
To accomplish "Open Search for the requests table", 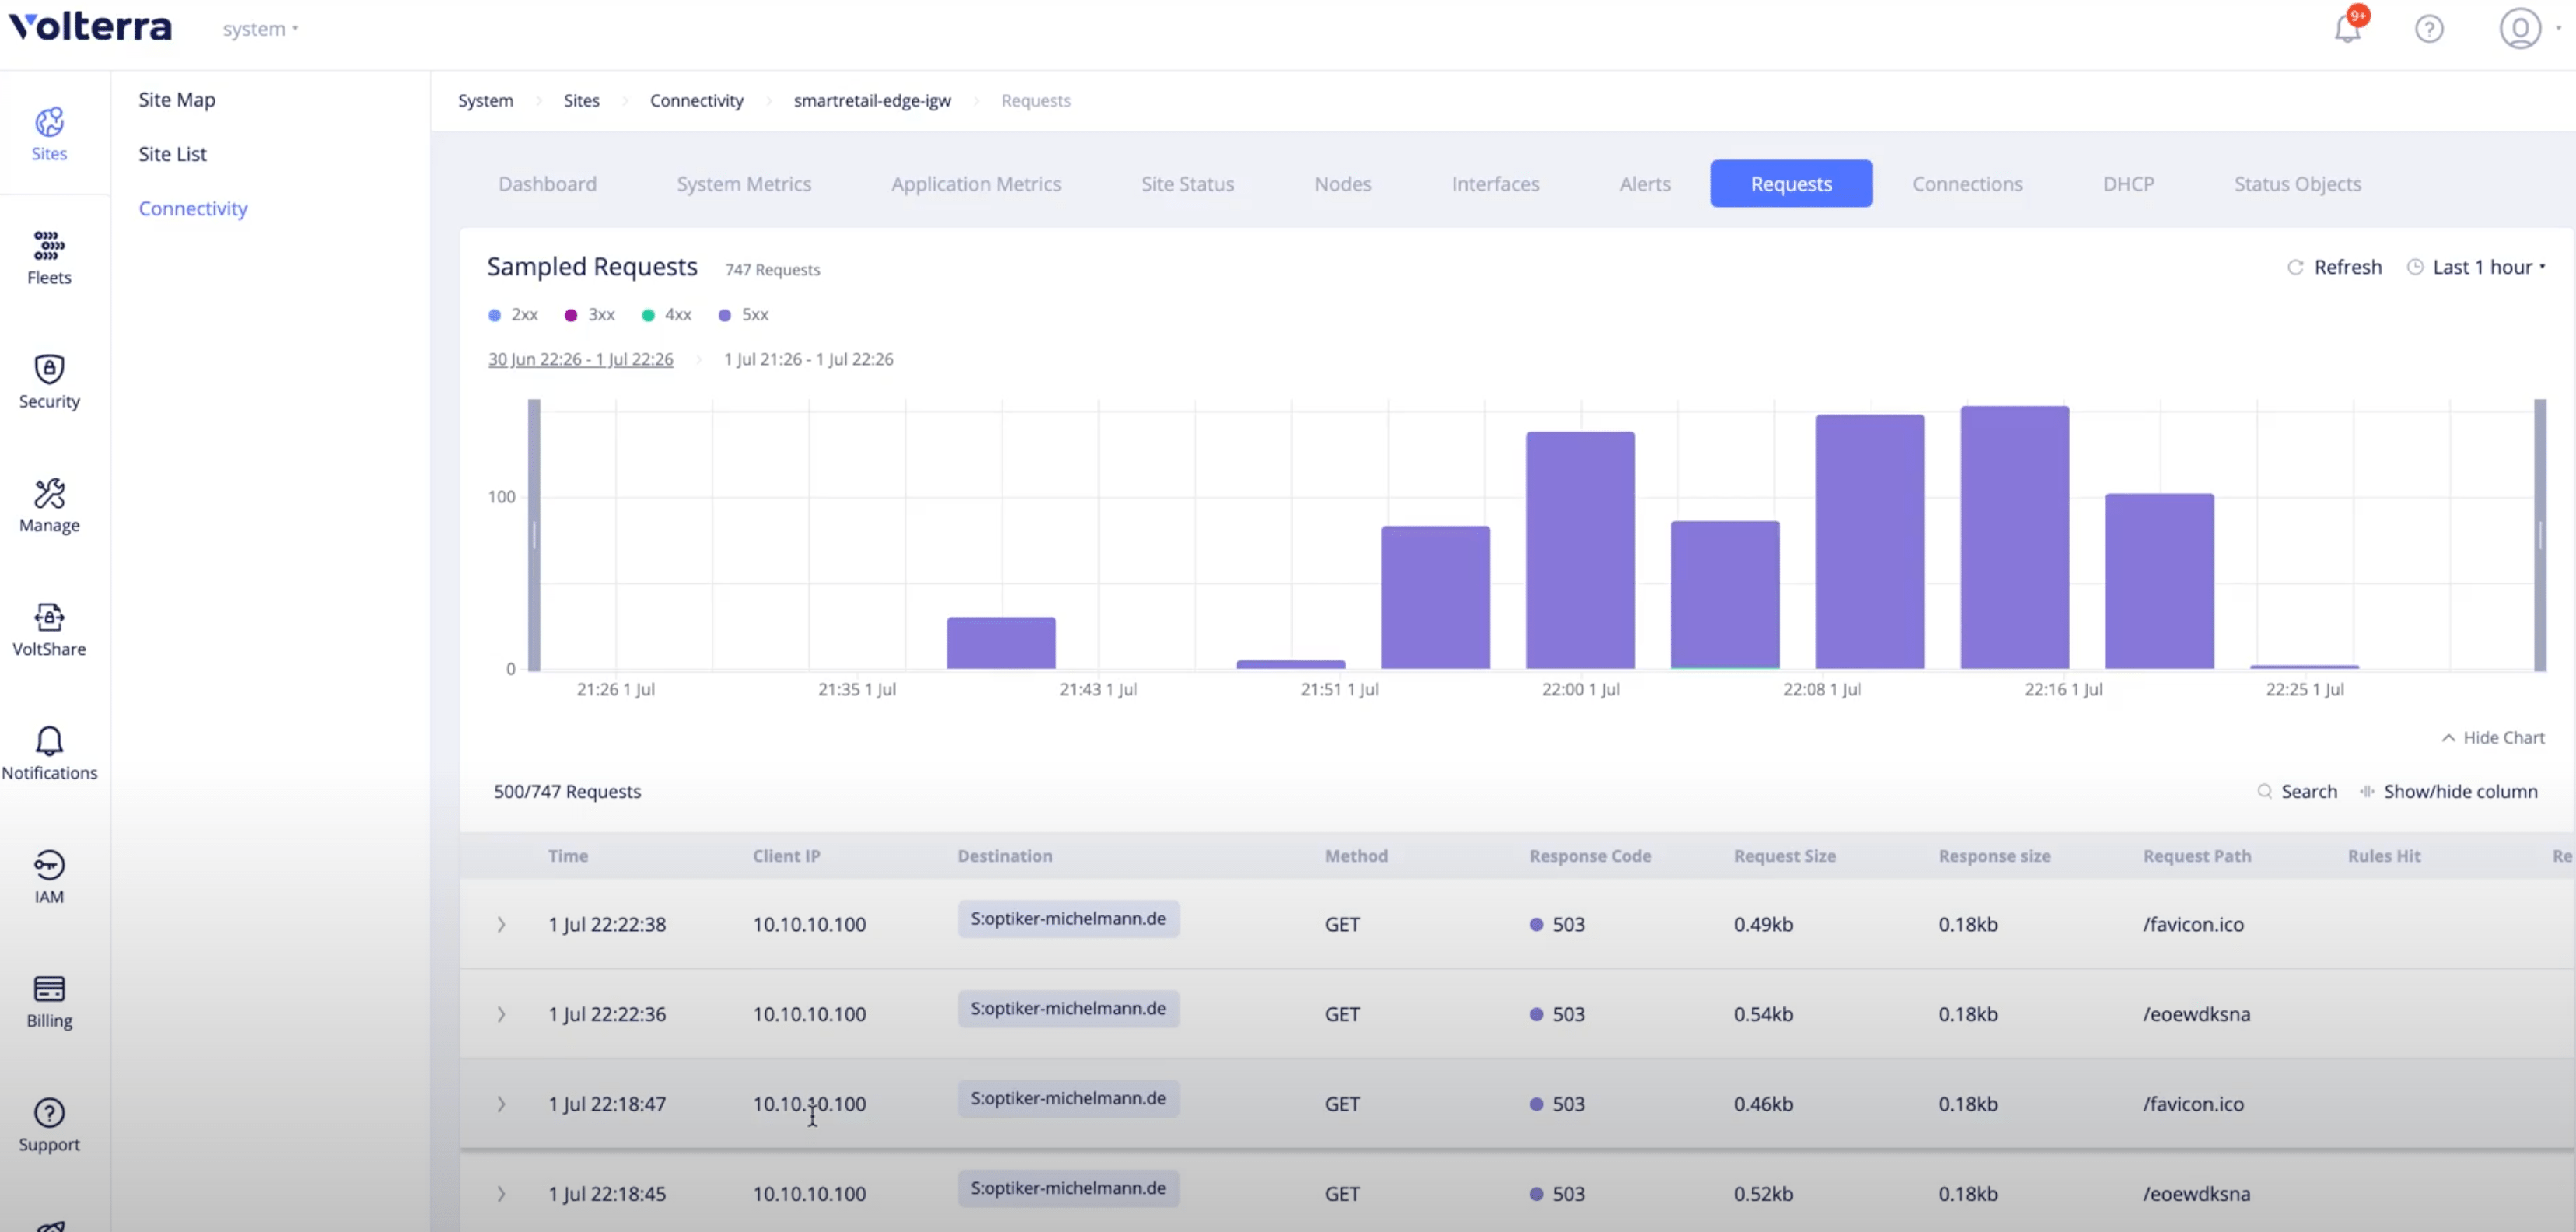I will tap(2297, 791).
